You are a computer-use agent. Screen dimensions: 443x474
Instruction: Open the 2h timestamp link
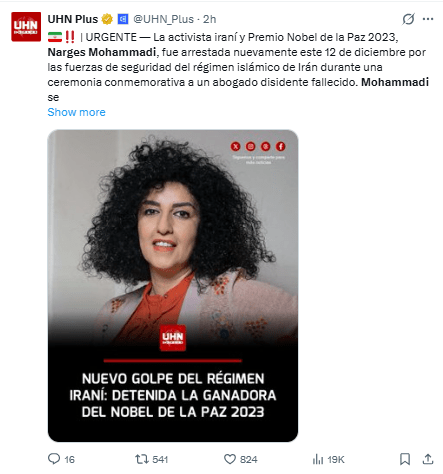pos(210,19)
